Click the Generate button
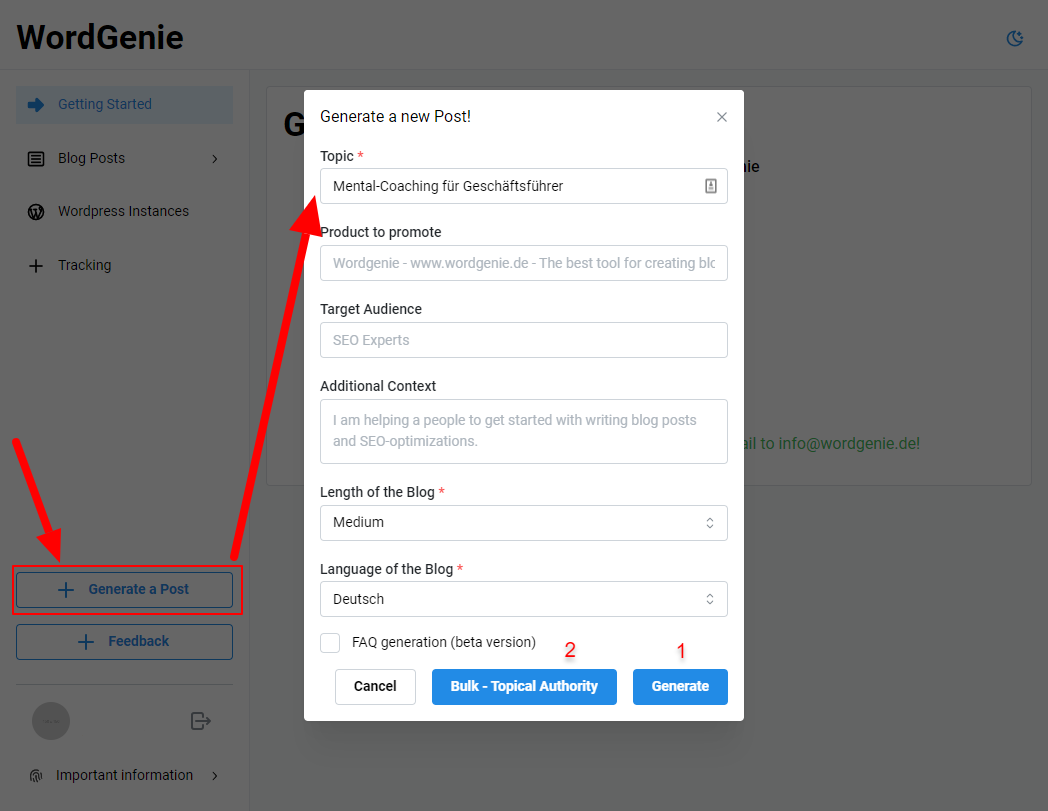This screenshot has height=811, width=1048. click(x=680, y=687)
